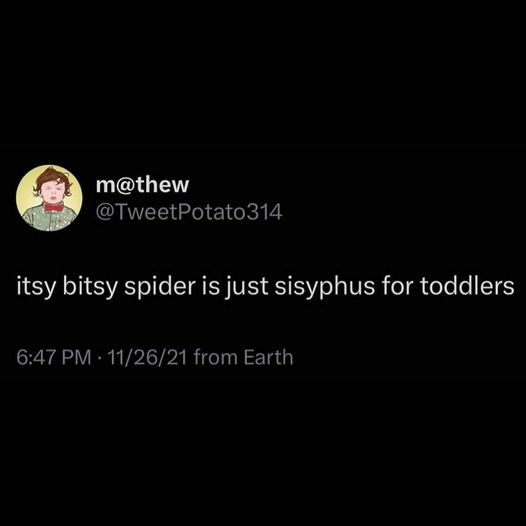The height and width of the screenshot is (526, 526).
Task: Click the word toddlers in tweet
Action: [x=467, y=286]
